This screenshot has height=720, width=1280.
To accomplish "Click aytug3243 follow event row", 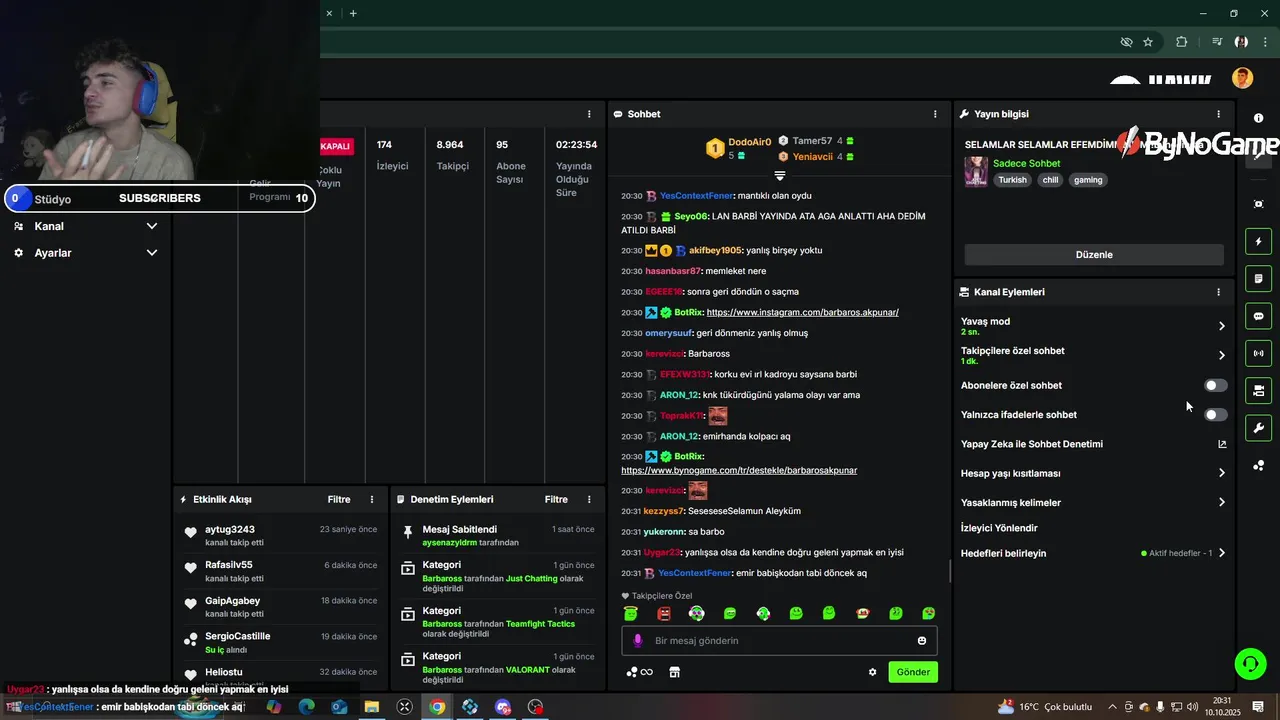I will click(280, 535).
